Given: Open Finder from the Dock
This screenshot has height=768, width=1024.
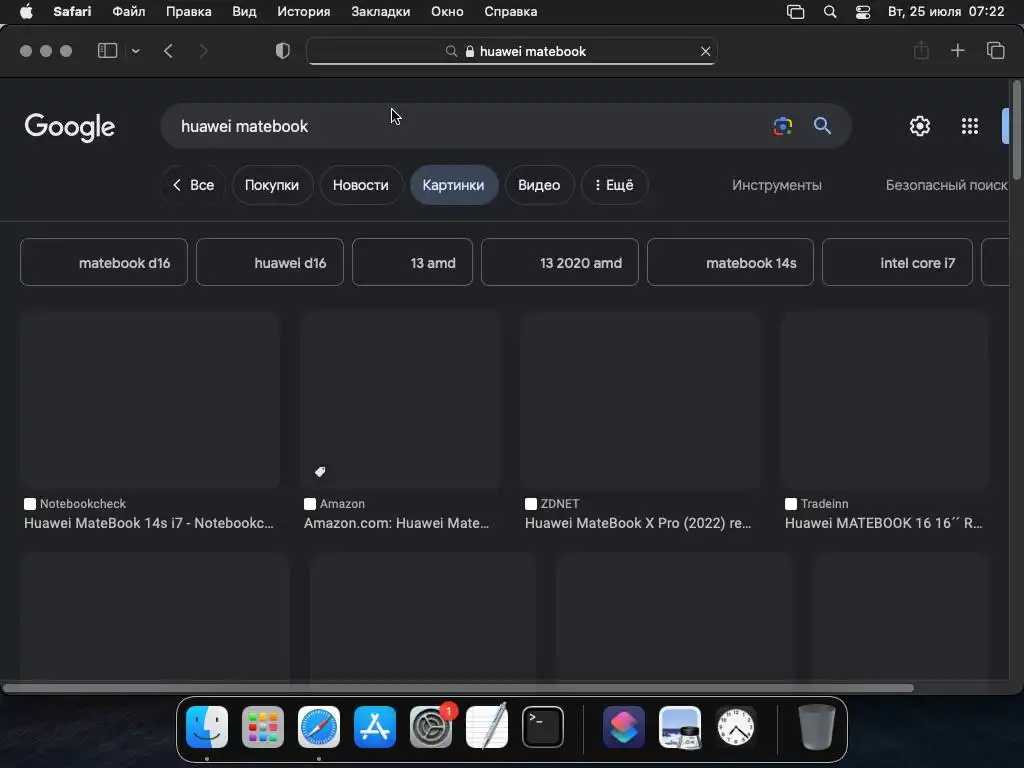Looking at the screenshot, I should pyautogui.click(x=207, y=727).
